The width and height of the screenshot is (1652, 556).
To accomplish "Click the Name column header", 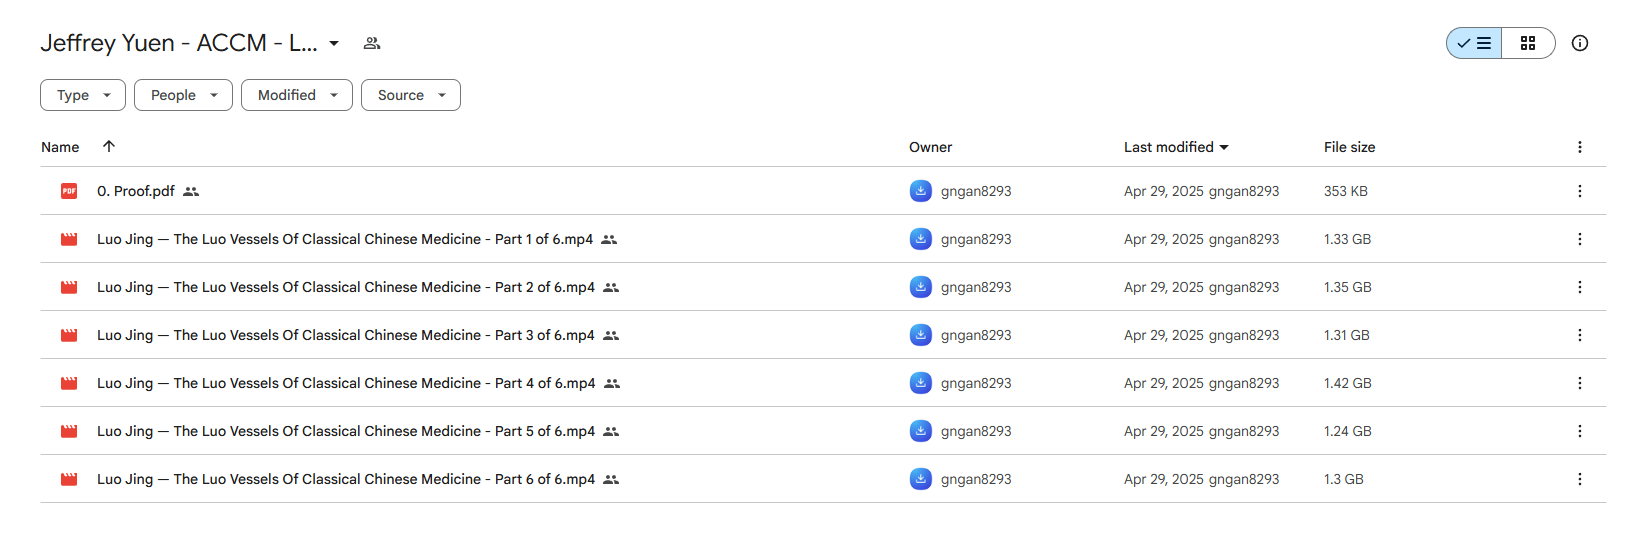I will click(60, 147).
